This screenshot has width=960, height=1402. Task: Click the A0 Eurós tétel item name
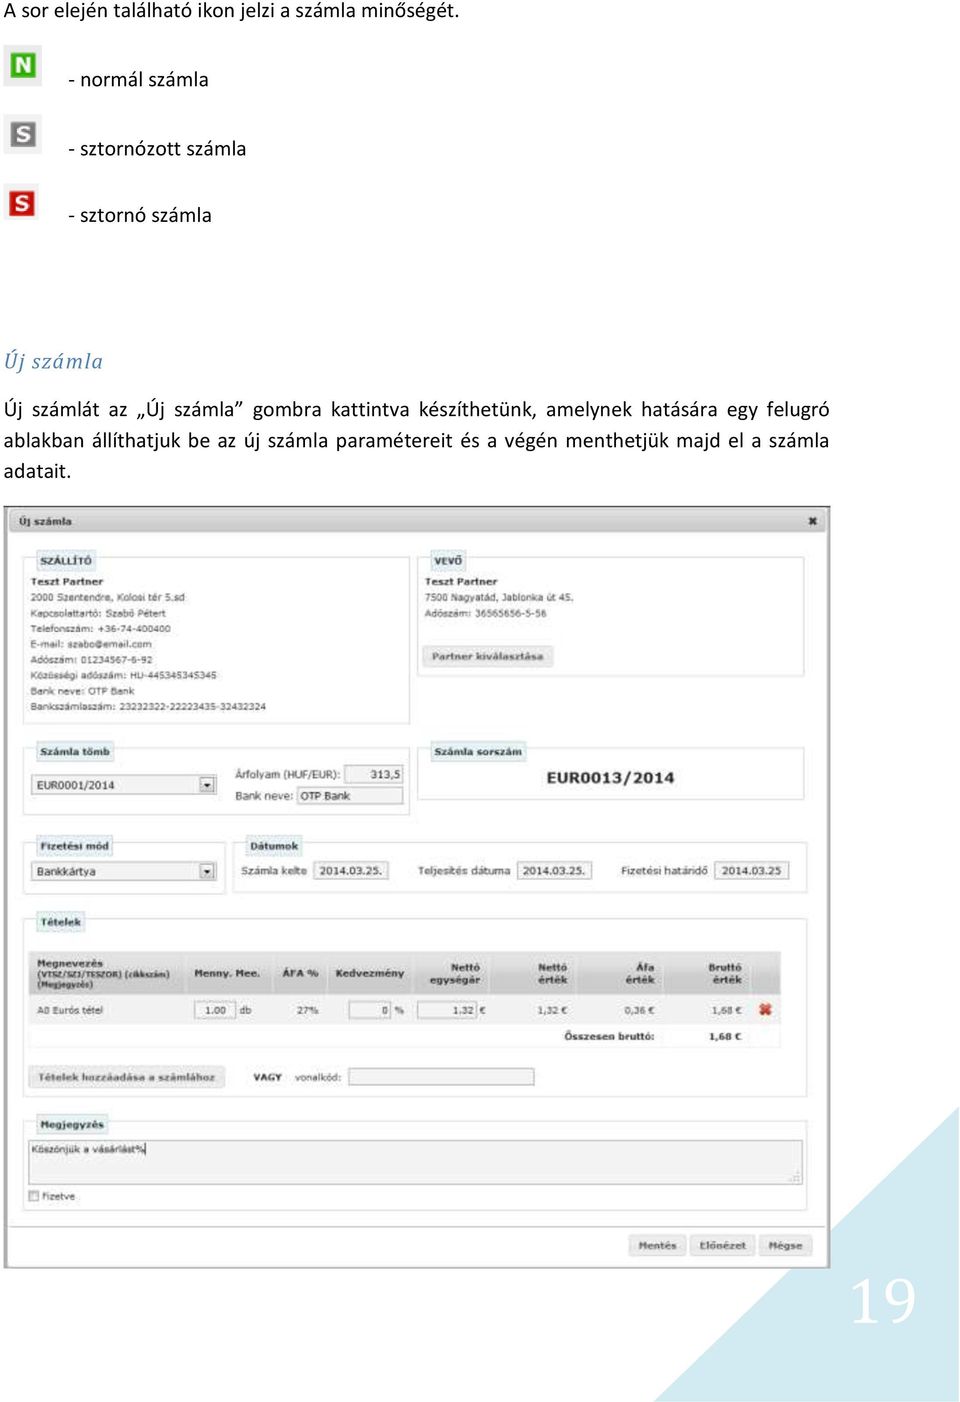click(70, 1010)
